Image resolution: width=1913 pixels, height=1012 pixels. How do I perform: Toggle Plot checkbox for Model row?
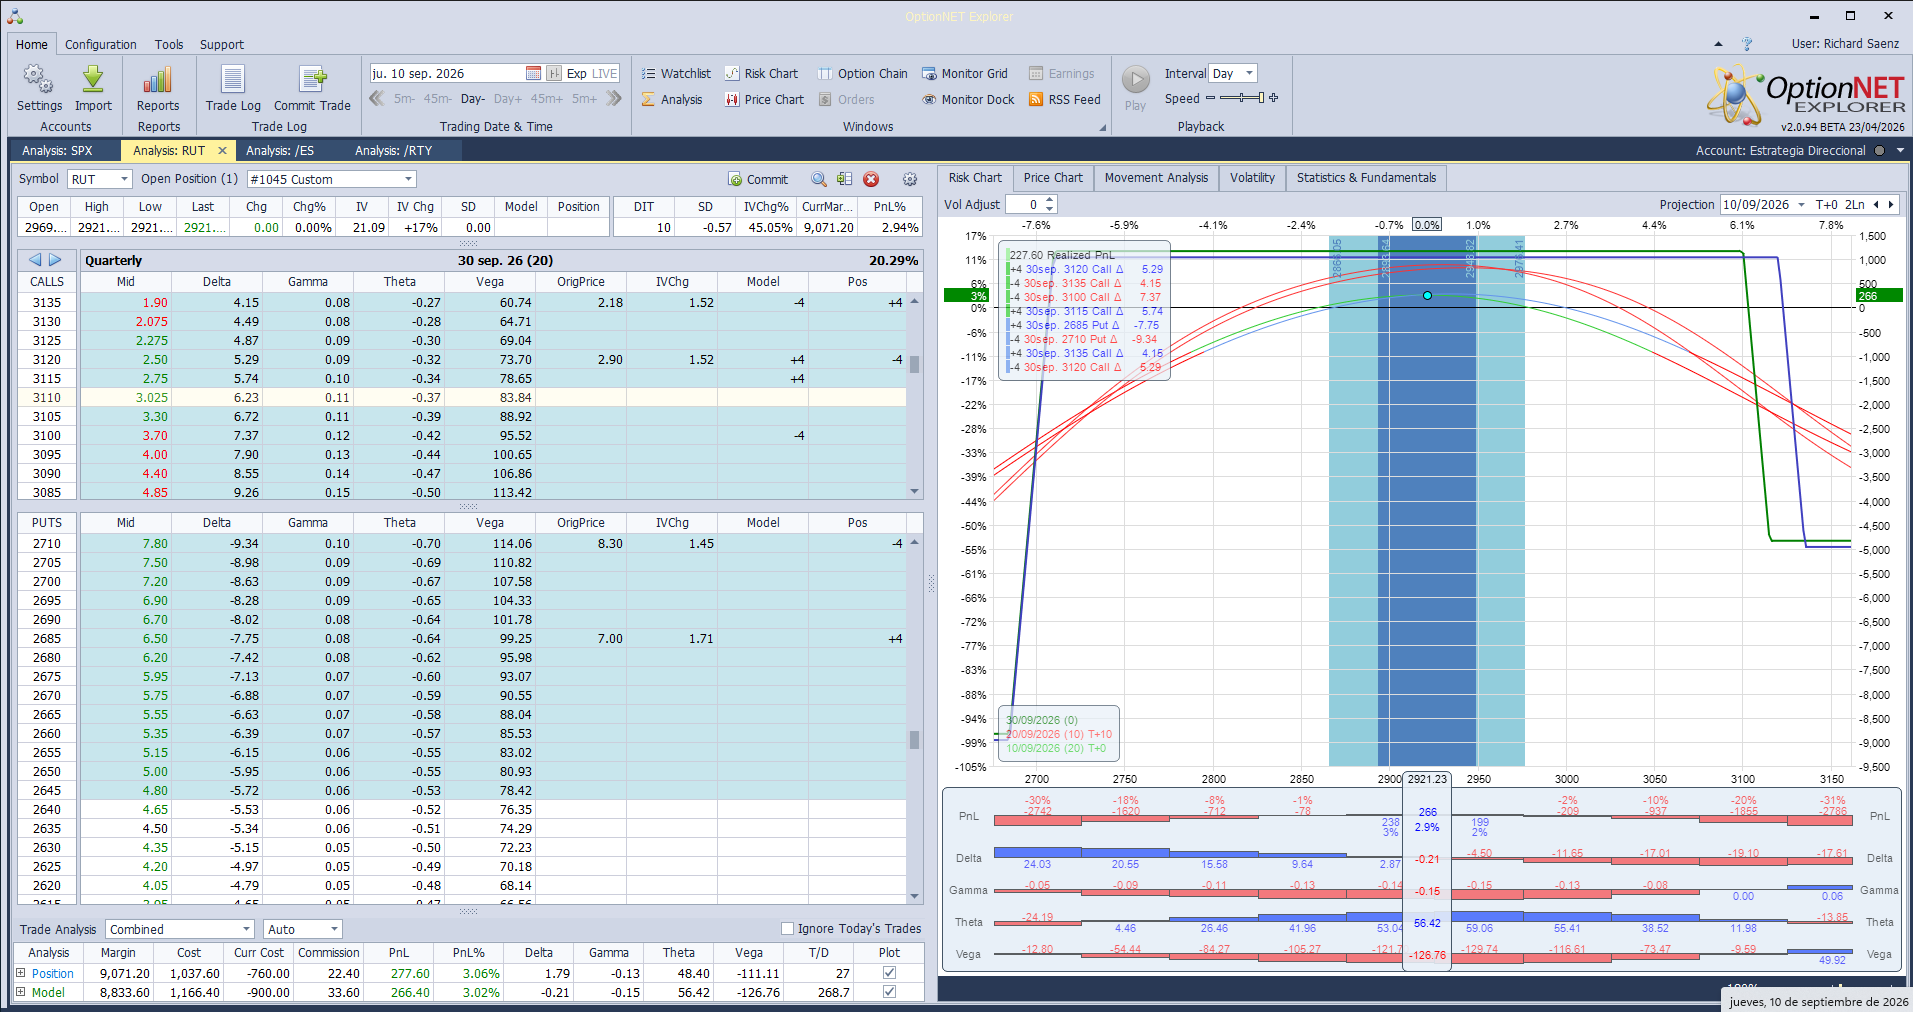[x=889, y=992]
